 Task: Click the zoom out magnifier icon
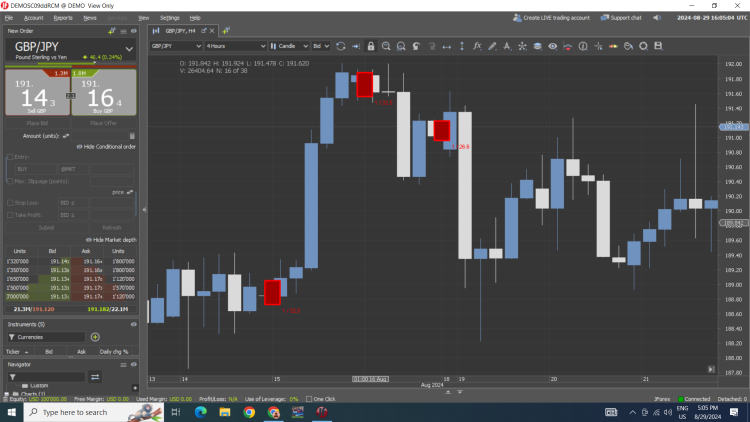pyautogui.click(x=401, y=46)
